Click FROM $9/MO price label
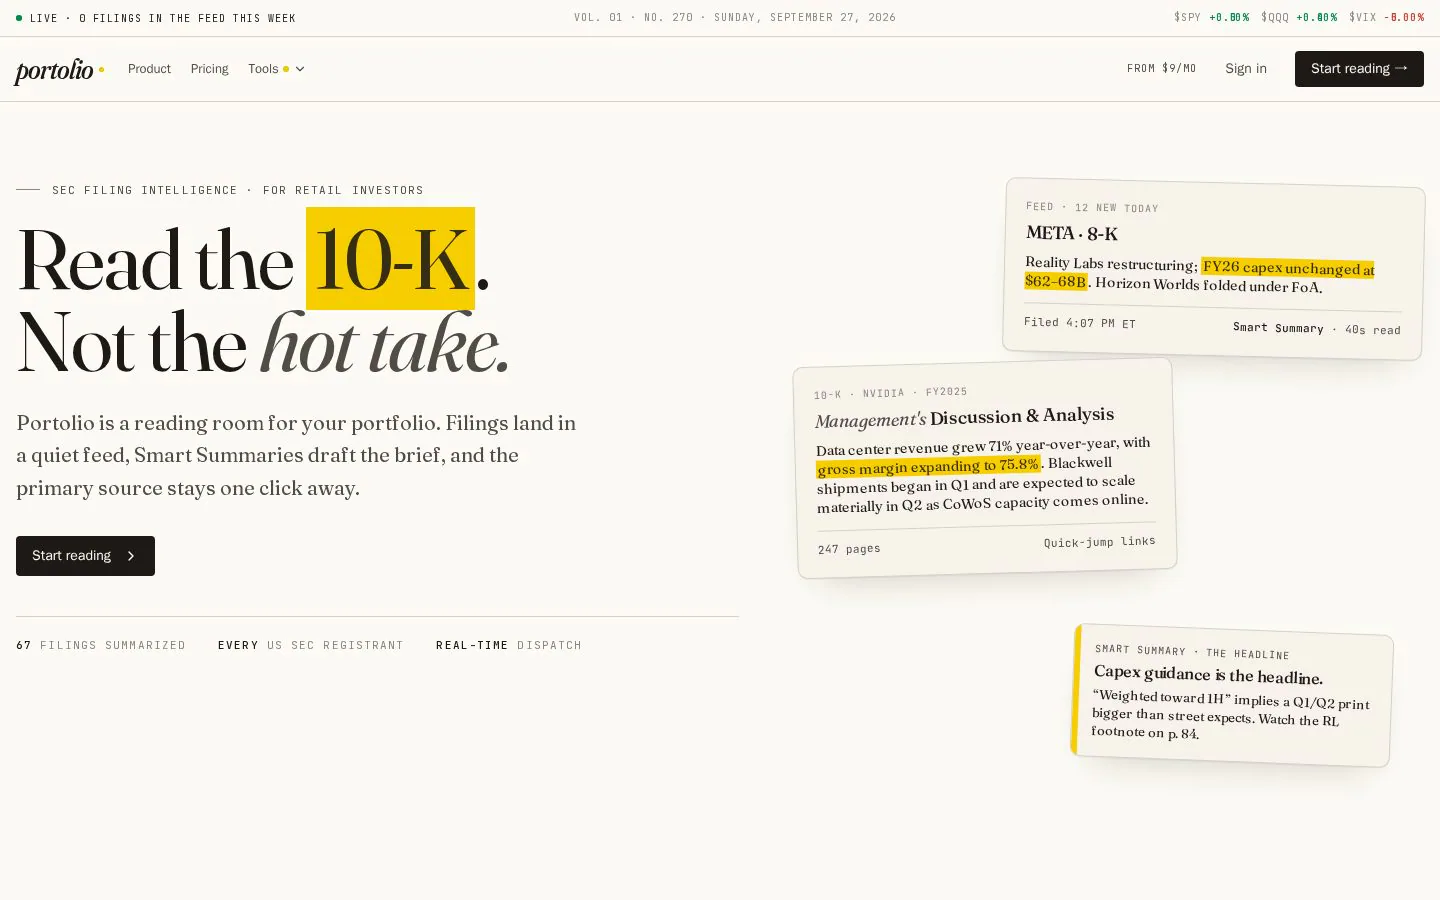The height and width of the screenshot is (900, 1440). pos(1161,68)
